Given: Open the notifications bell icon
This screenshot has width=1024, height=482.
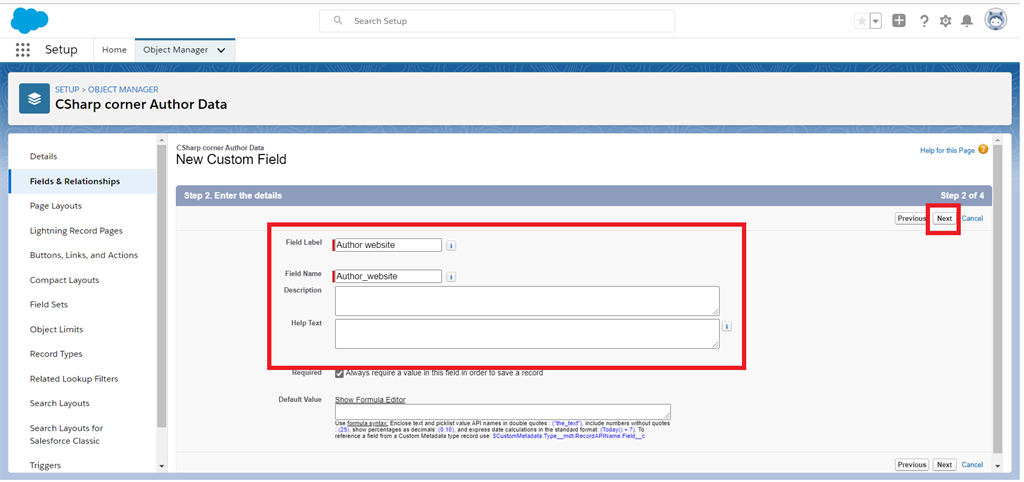Looking at the screenshot, I should [x=967, y=21].
